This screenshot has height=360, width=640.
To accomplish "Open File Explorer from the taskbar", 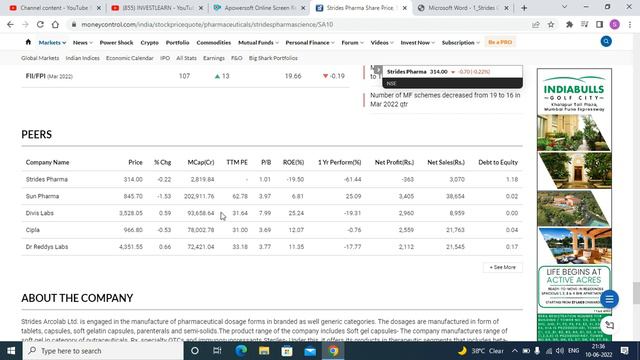I will tap(264, 351).
